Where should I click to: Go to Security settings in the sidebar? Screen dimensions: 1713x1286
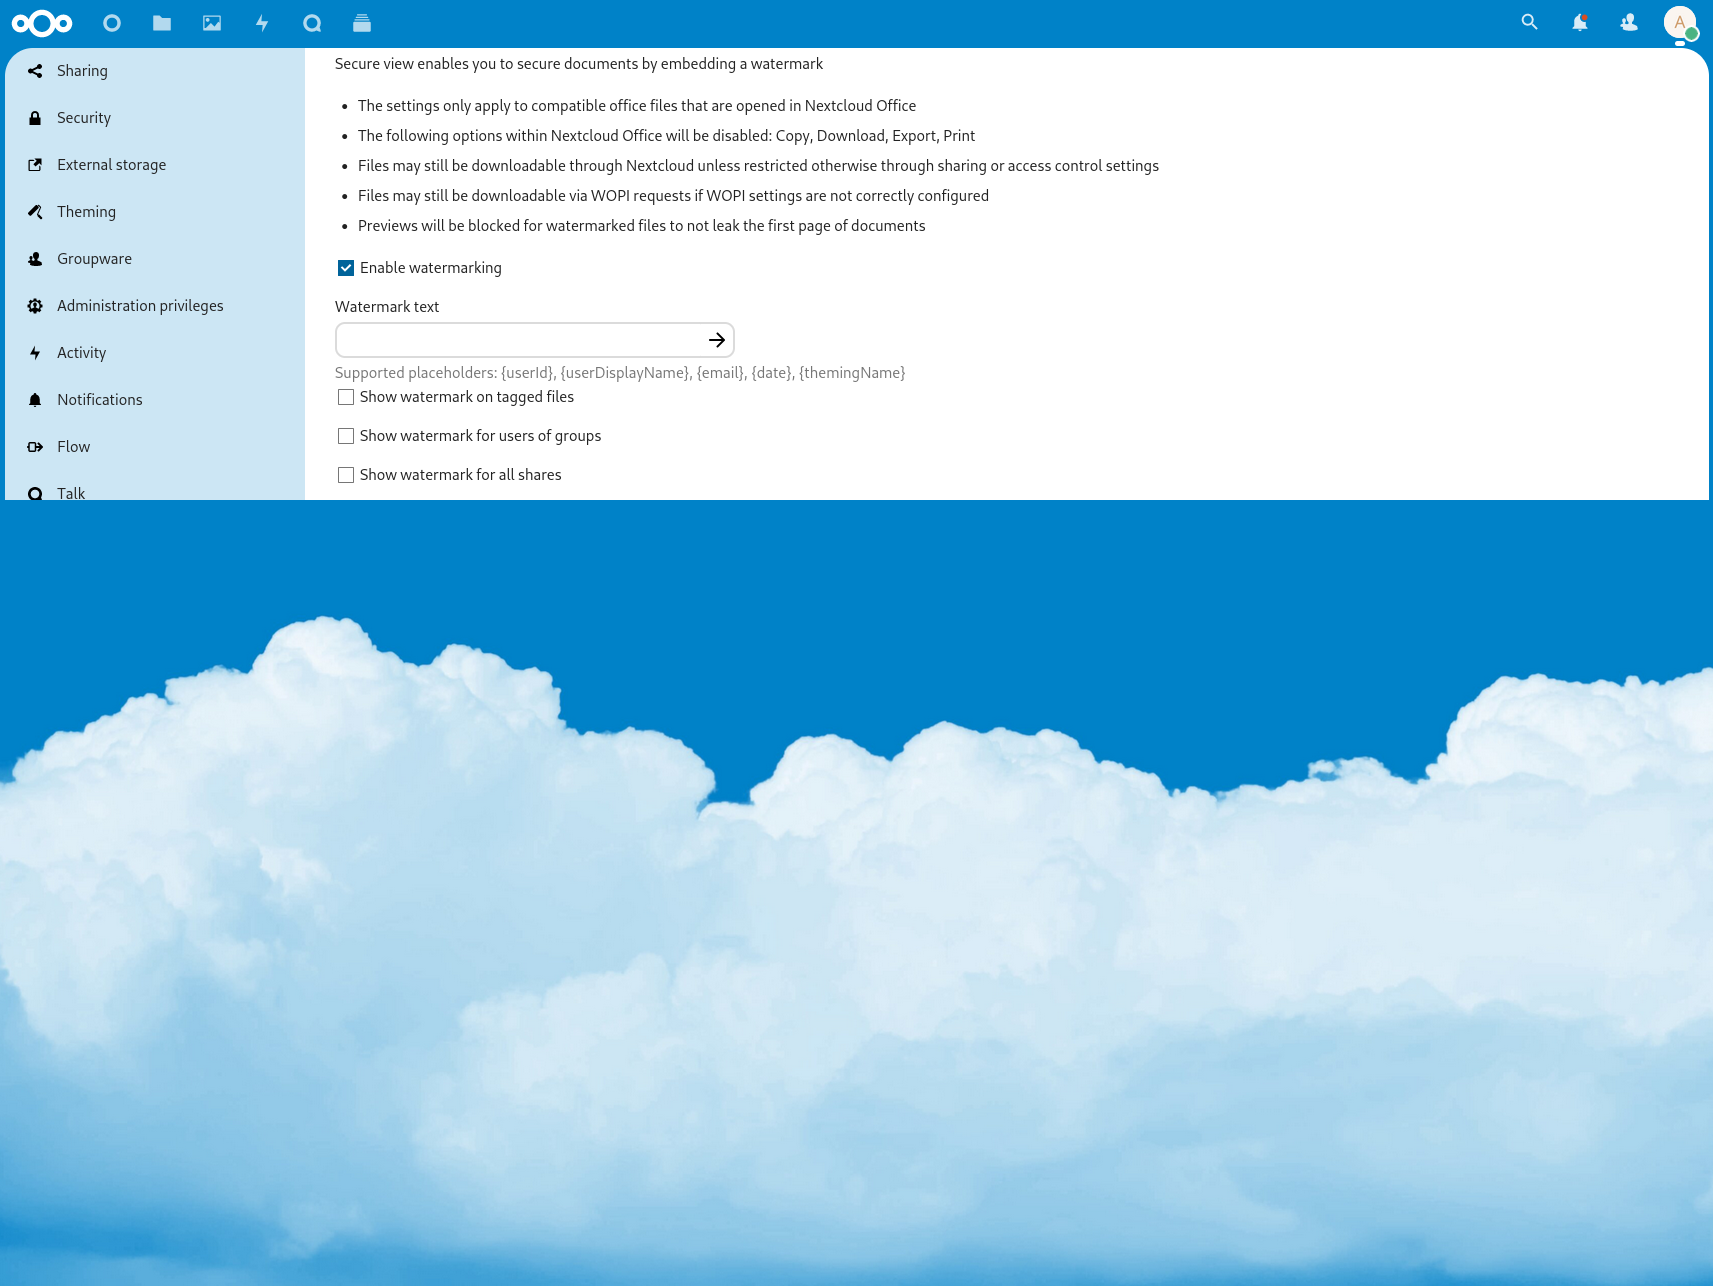83,118
